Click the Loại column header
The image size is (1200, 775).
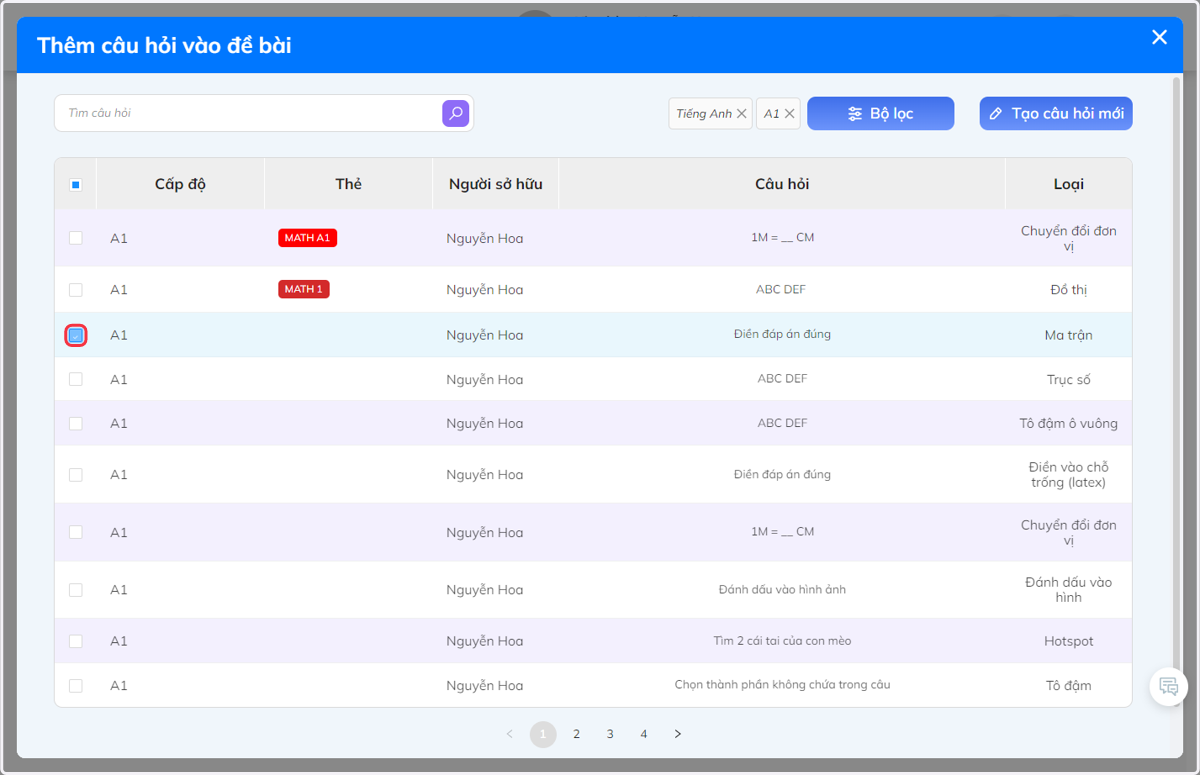tap(1069, 184)
